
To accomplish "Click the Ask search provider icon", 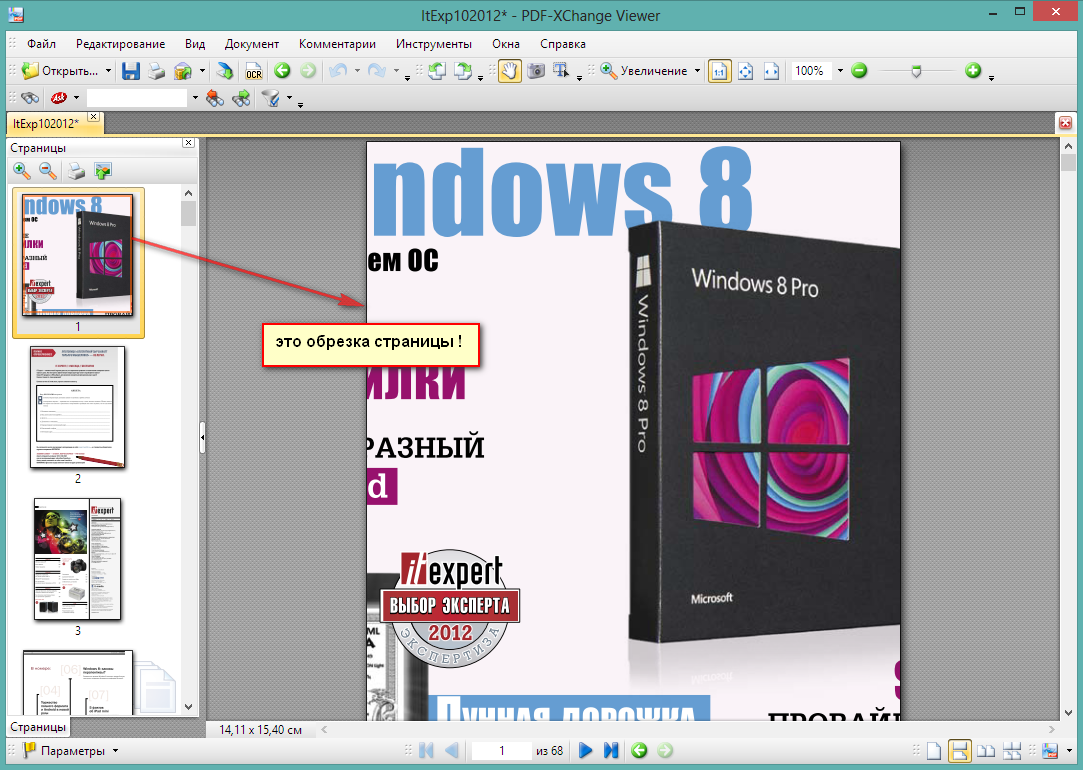I will click(59, 98).
